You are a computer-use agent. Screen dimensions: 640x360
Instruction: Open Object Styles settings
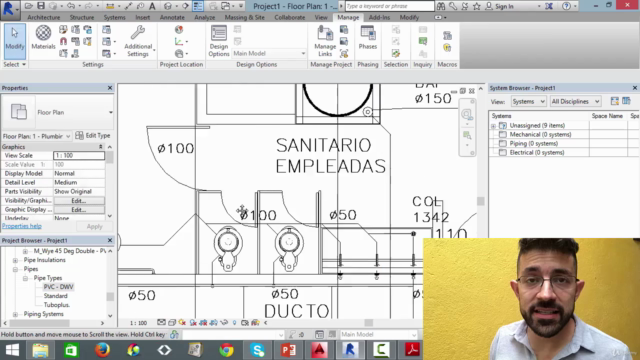point(63,29)
